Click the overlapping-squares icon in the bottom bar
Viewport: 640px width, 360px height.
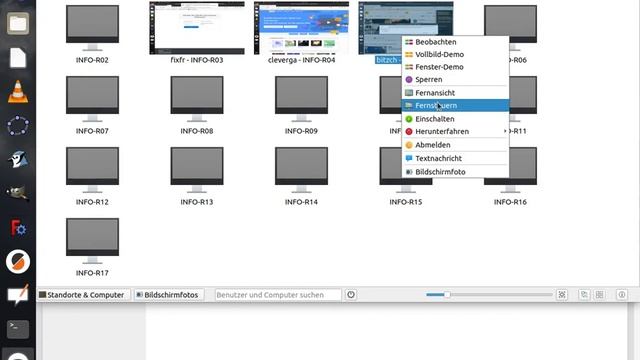(584, 295)
